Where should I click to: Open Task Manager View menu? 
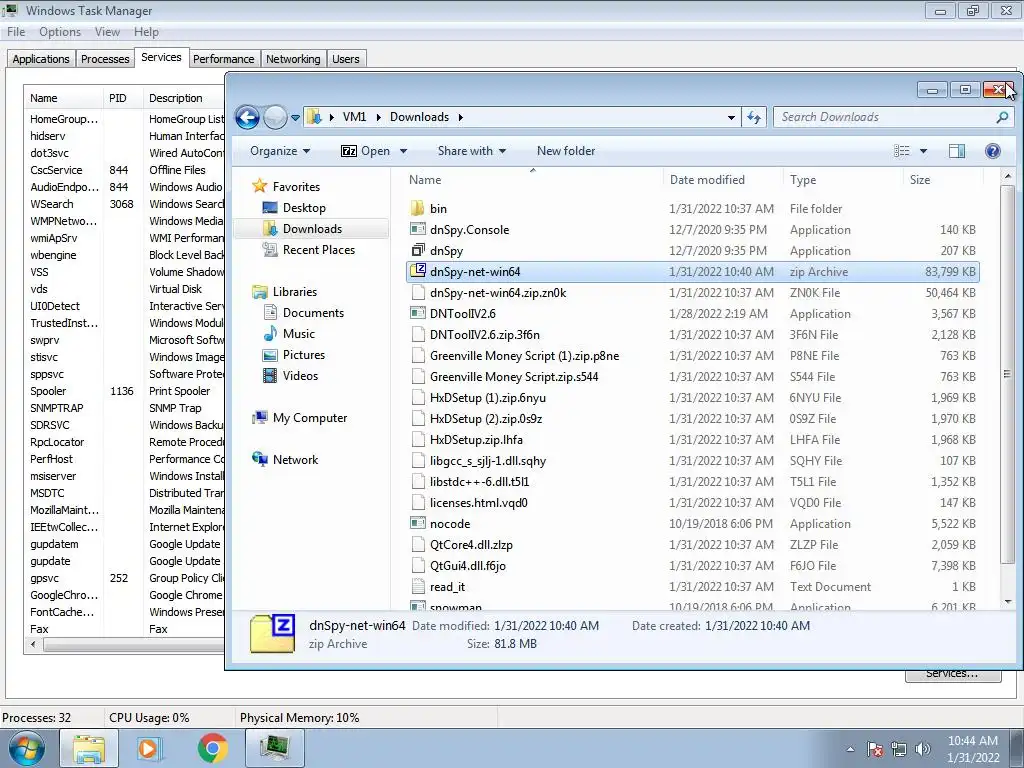pyautogui.click(x=107, y=32)
